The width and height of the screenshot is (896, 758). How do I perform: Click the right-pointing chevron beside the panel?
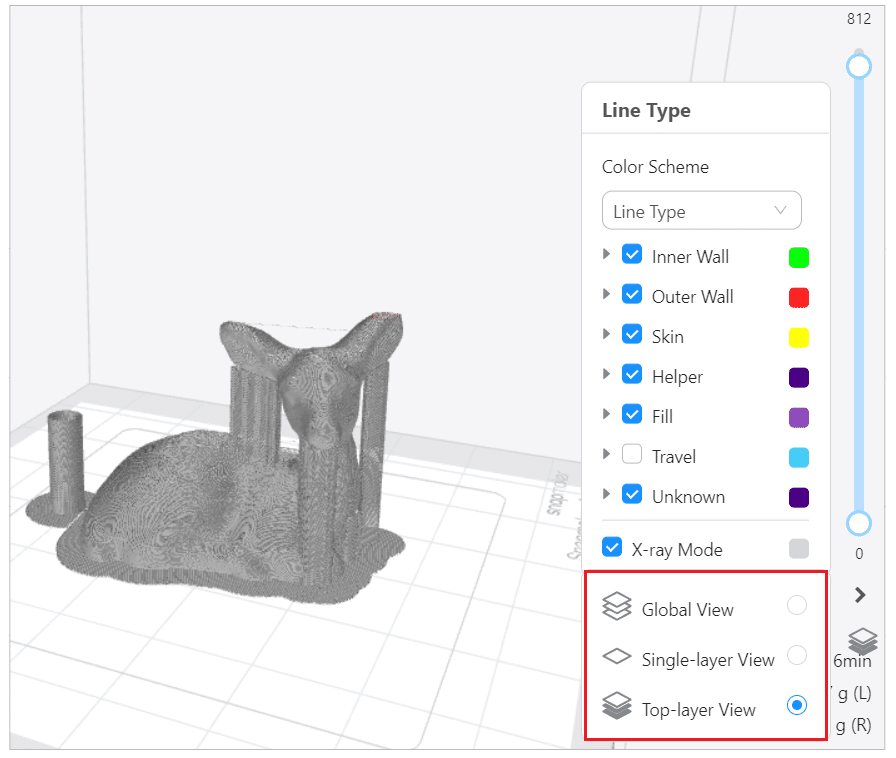click(860, 595)
